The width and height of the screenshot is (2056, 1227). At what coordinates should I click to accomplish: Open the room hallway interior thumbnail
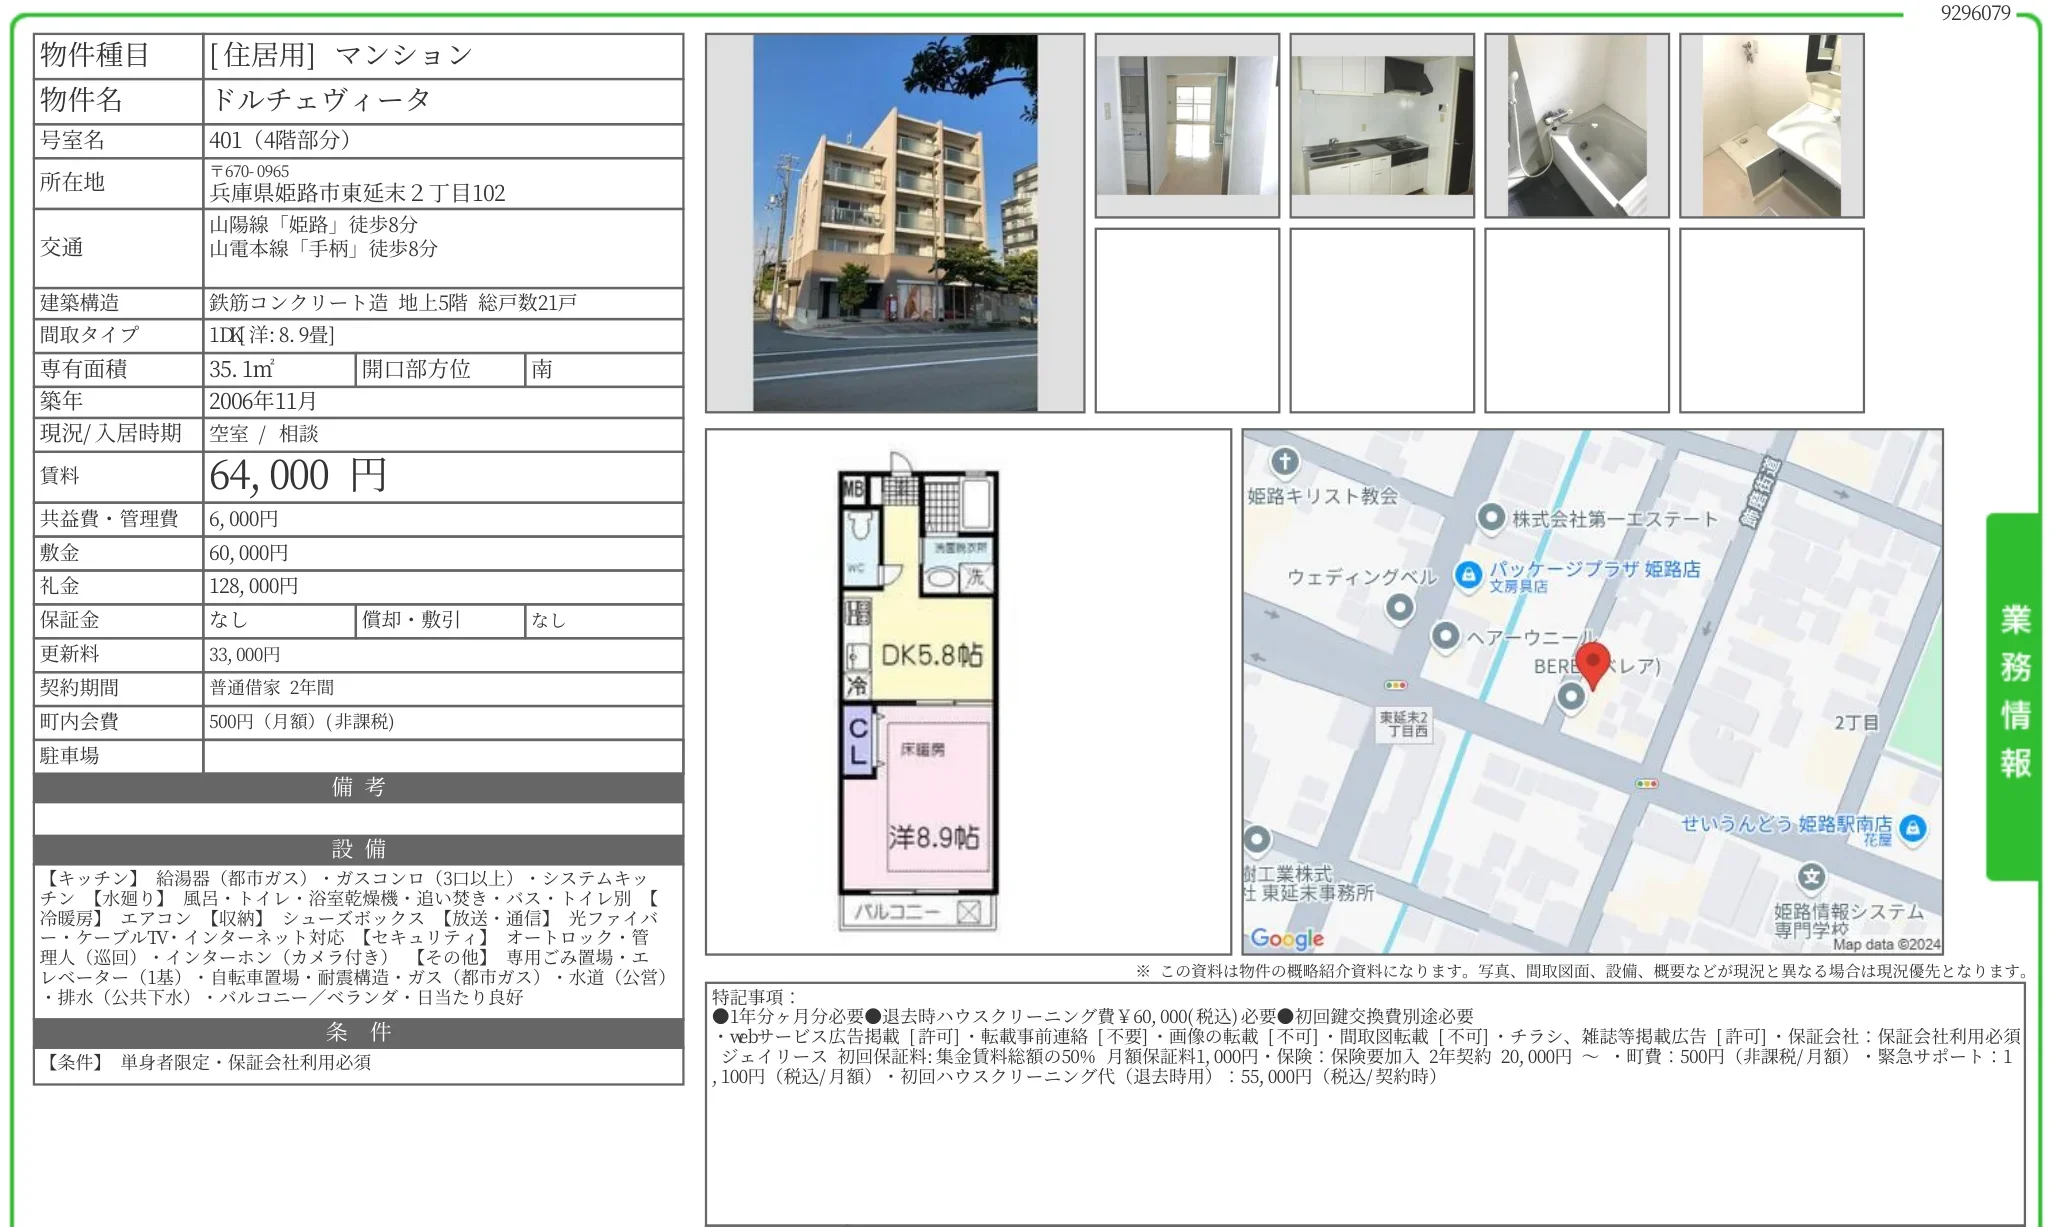click(1187, 125)
